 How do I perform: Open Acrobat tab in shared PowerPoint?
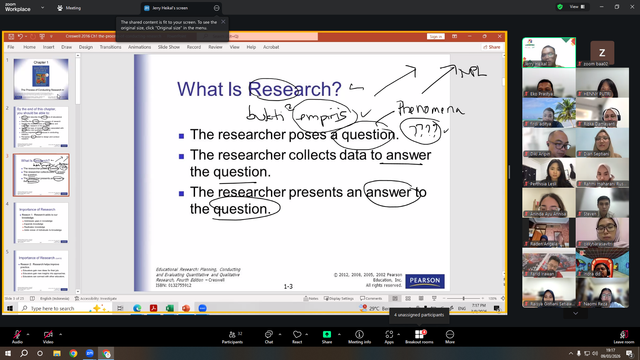(271, 47)
